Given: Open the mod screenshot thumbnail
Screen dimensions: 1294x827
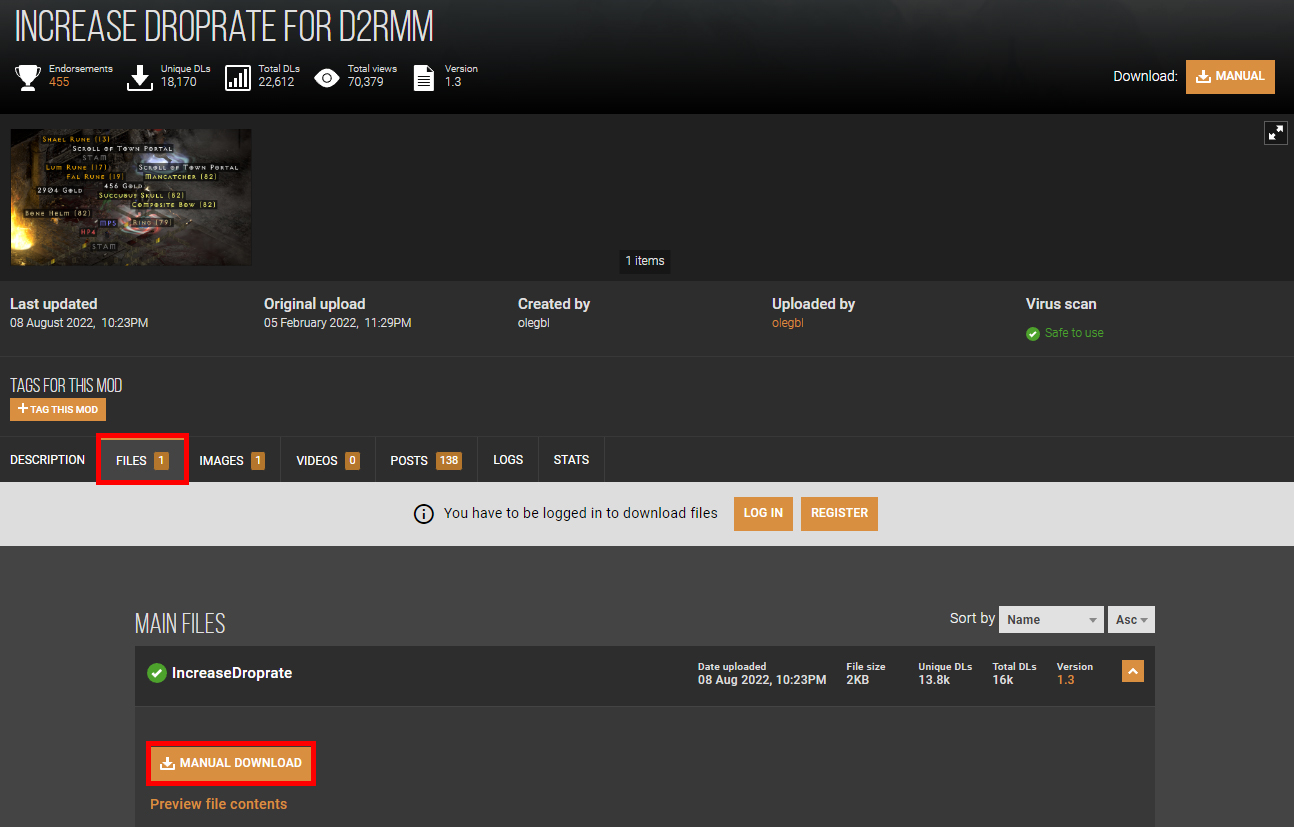Looking at the screenshot, I should coord(131,197).
